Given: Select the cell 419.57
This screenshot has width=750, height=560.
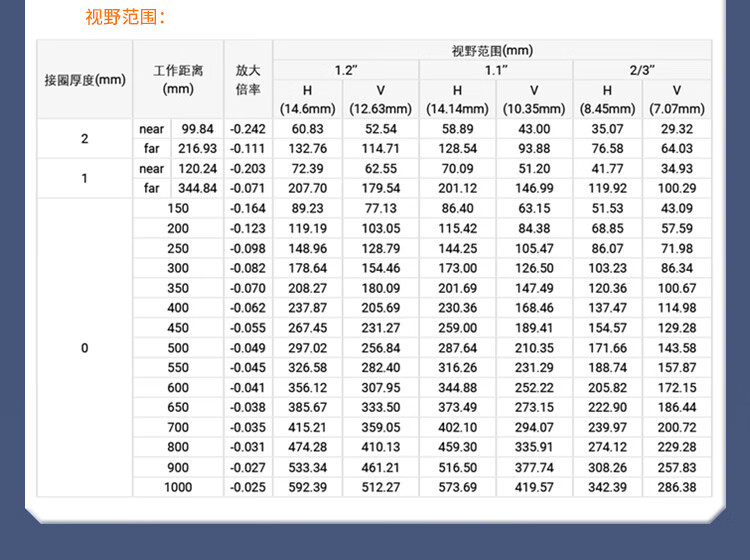Looking at the screenshot, I should coord(534,487).
